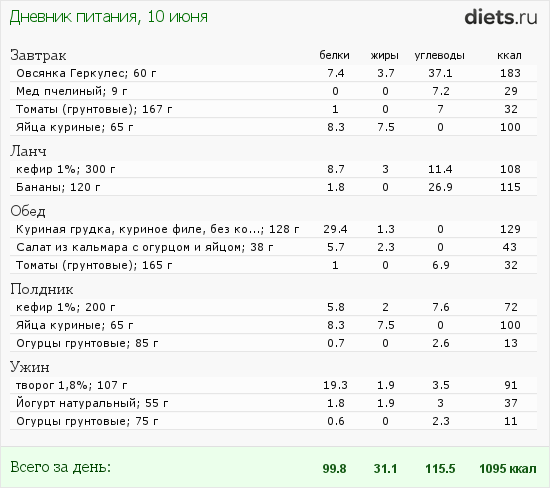Select the Йогурт натуральный; 55 г row
Screen dimensions: 550x488
(x=273, y=403)
